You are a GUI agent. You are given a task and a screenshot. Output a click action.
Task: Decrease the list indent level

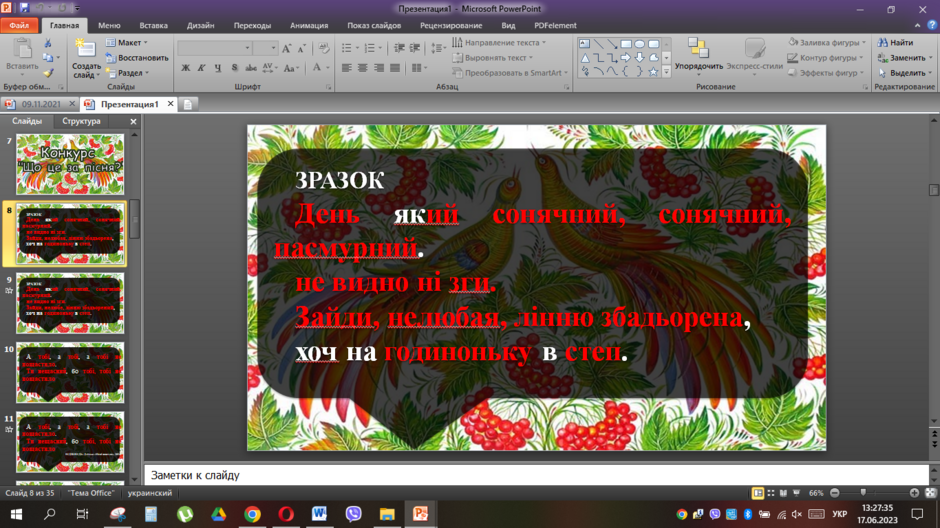click(399, 48)
